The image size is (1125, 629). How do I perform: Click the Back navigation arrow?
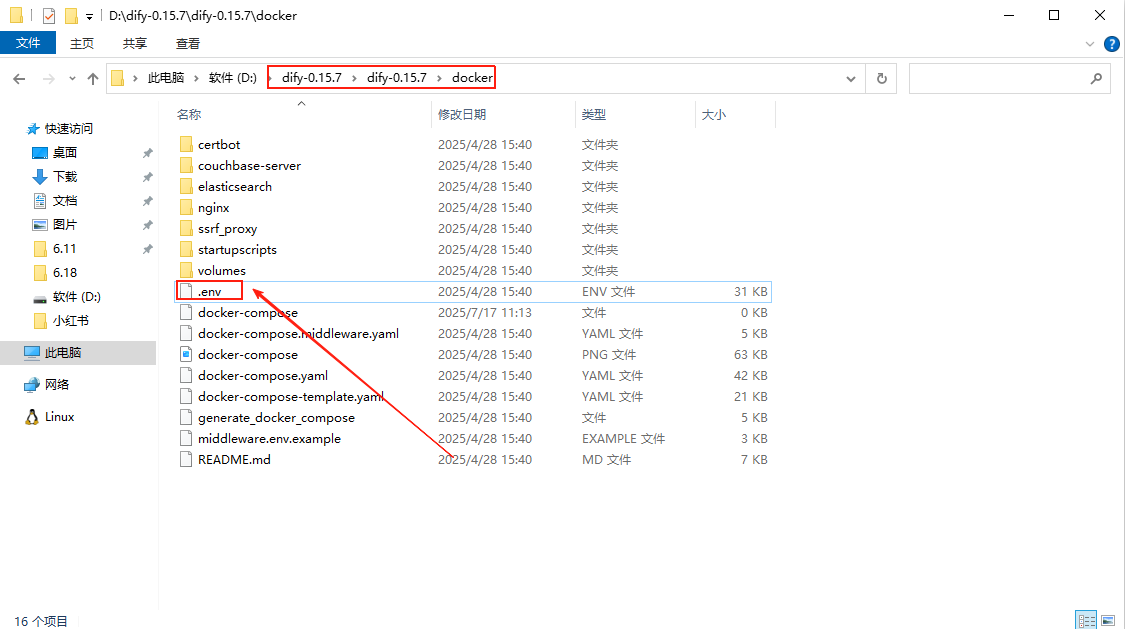coord(20,78)
